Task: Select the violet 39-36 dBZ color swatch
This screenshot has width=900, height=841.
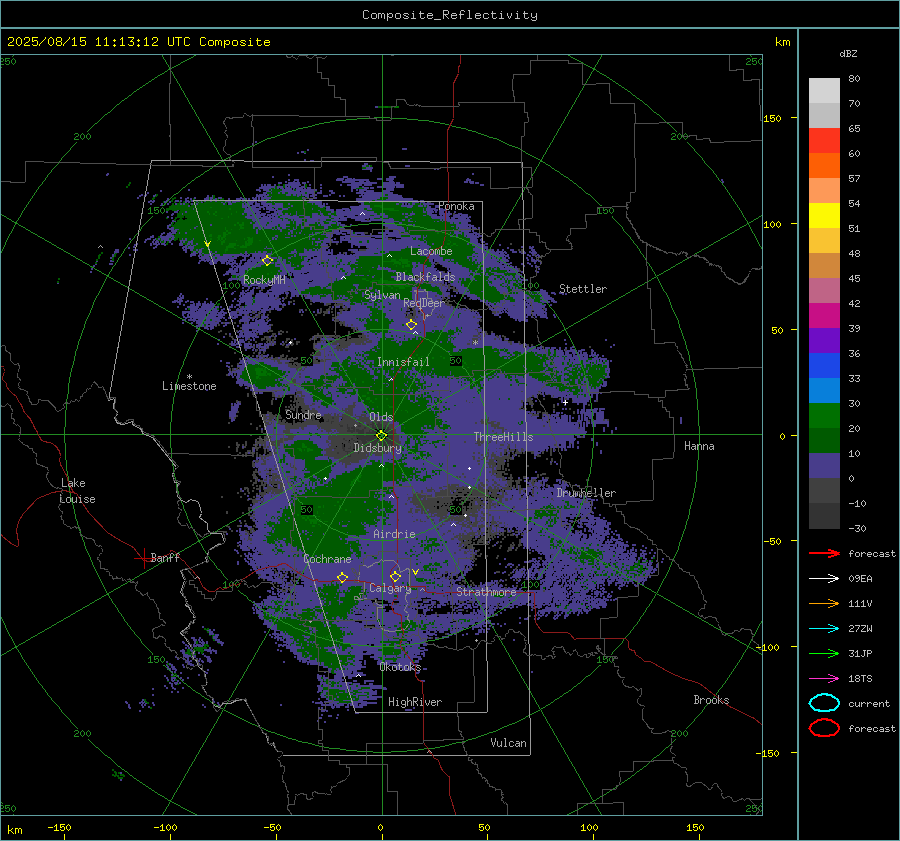Action: pyautogui.click(x=824, y=340)
